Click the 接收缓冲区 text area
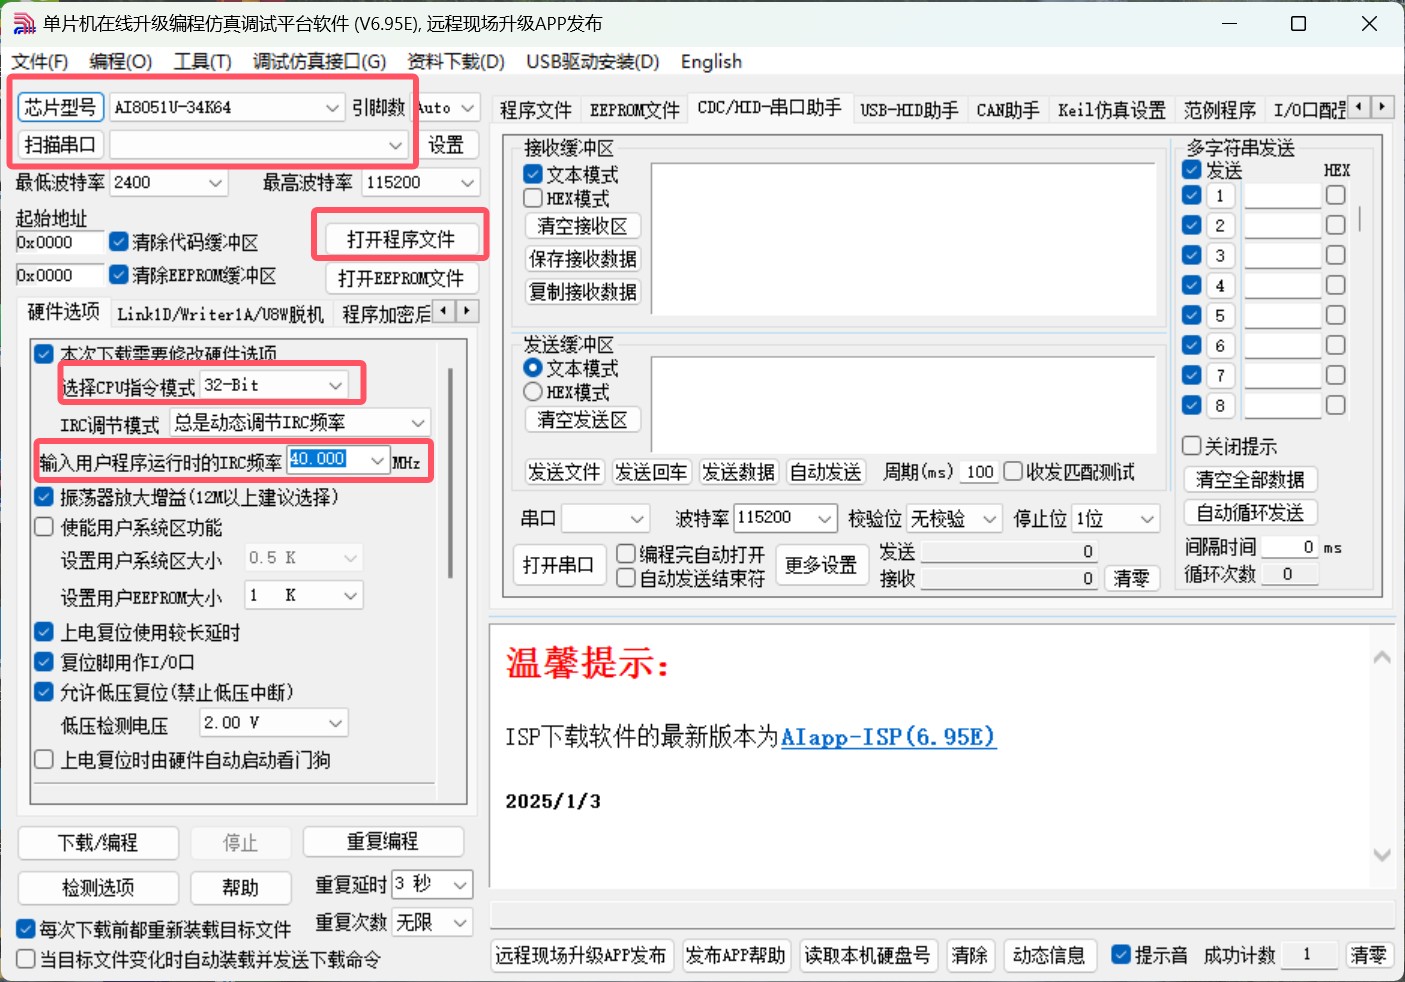 tap(904, 238)
